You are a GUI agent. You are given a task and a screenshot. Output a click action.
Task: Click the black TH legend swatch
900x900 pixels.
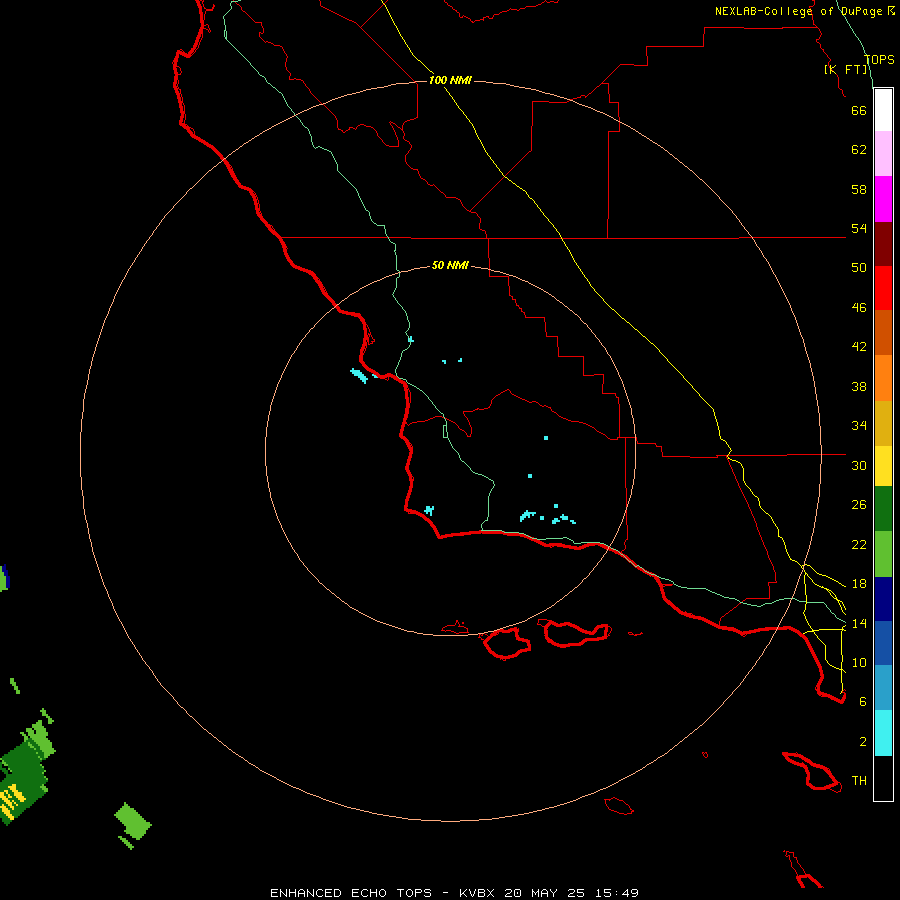[883, 778]
